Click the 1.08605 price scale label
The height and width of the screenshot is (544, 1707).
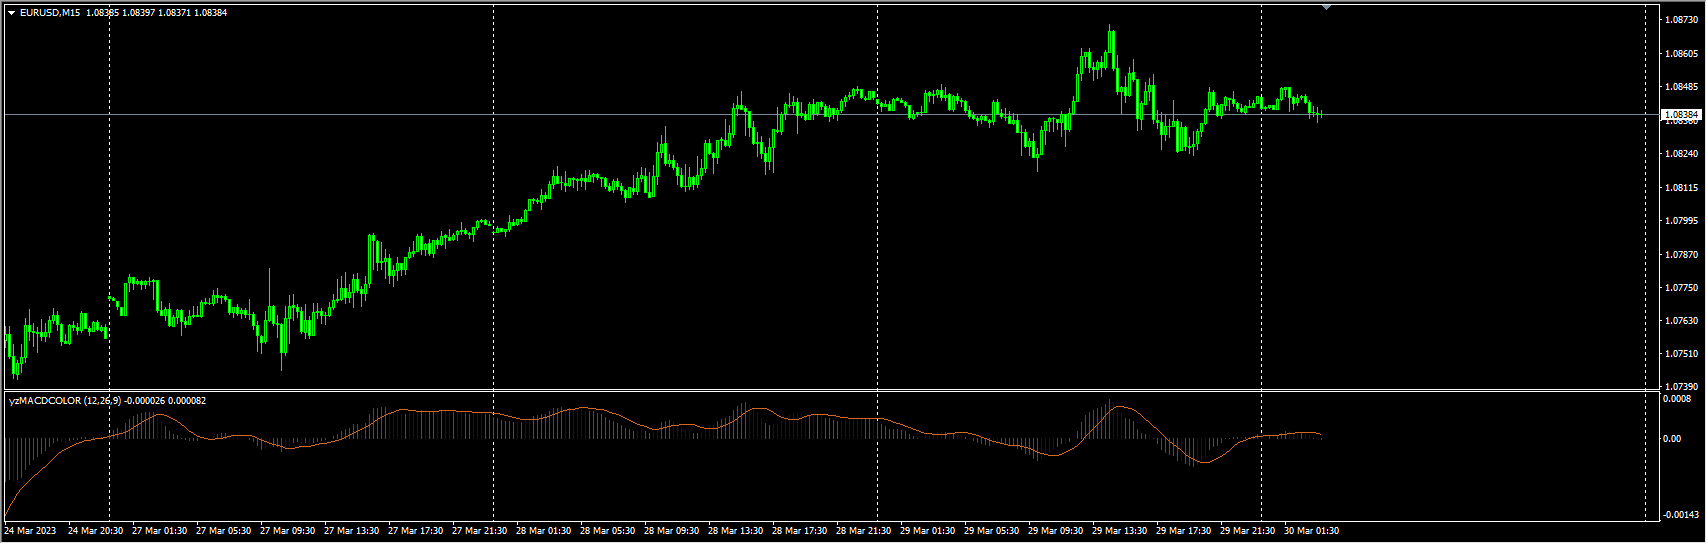[1679, 54]
